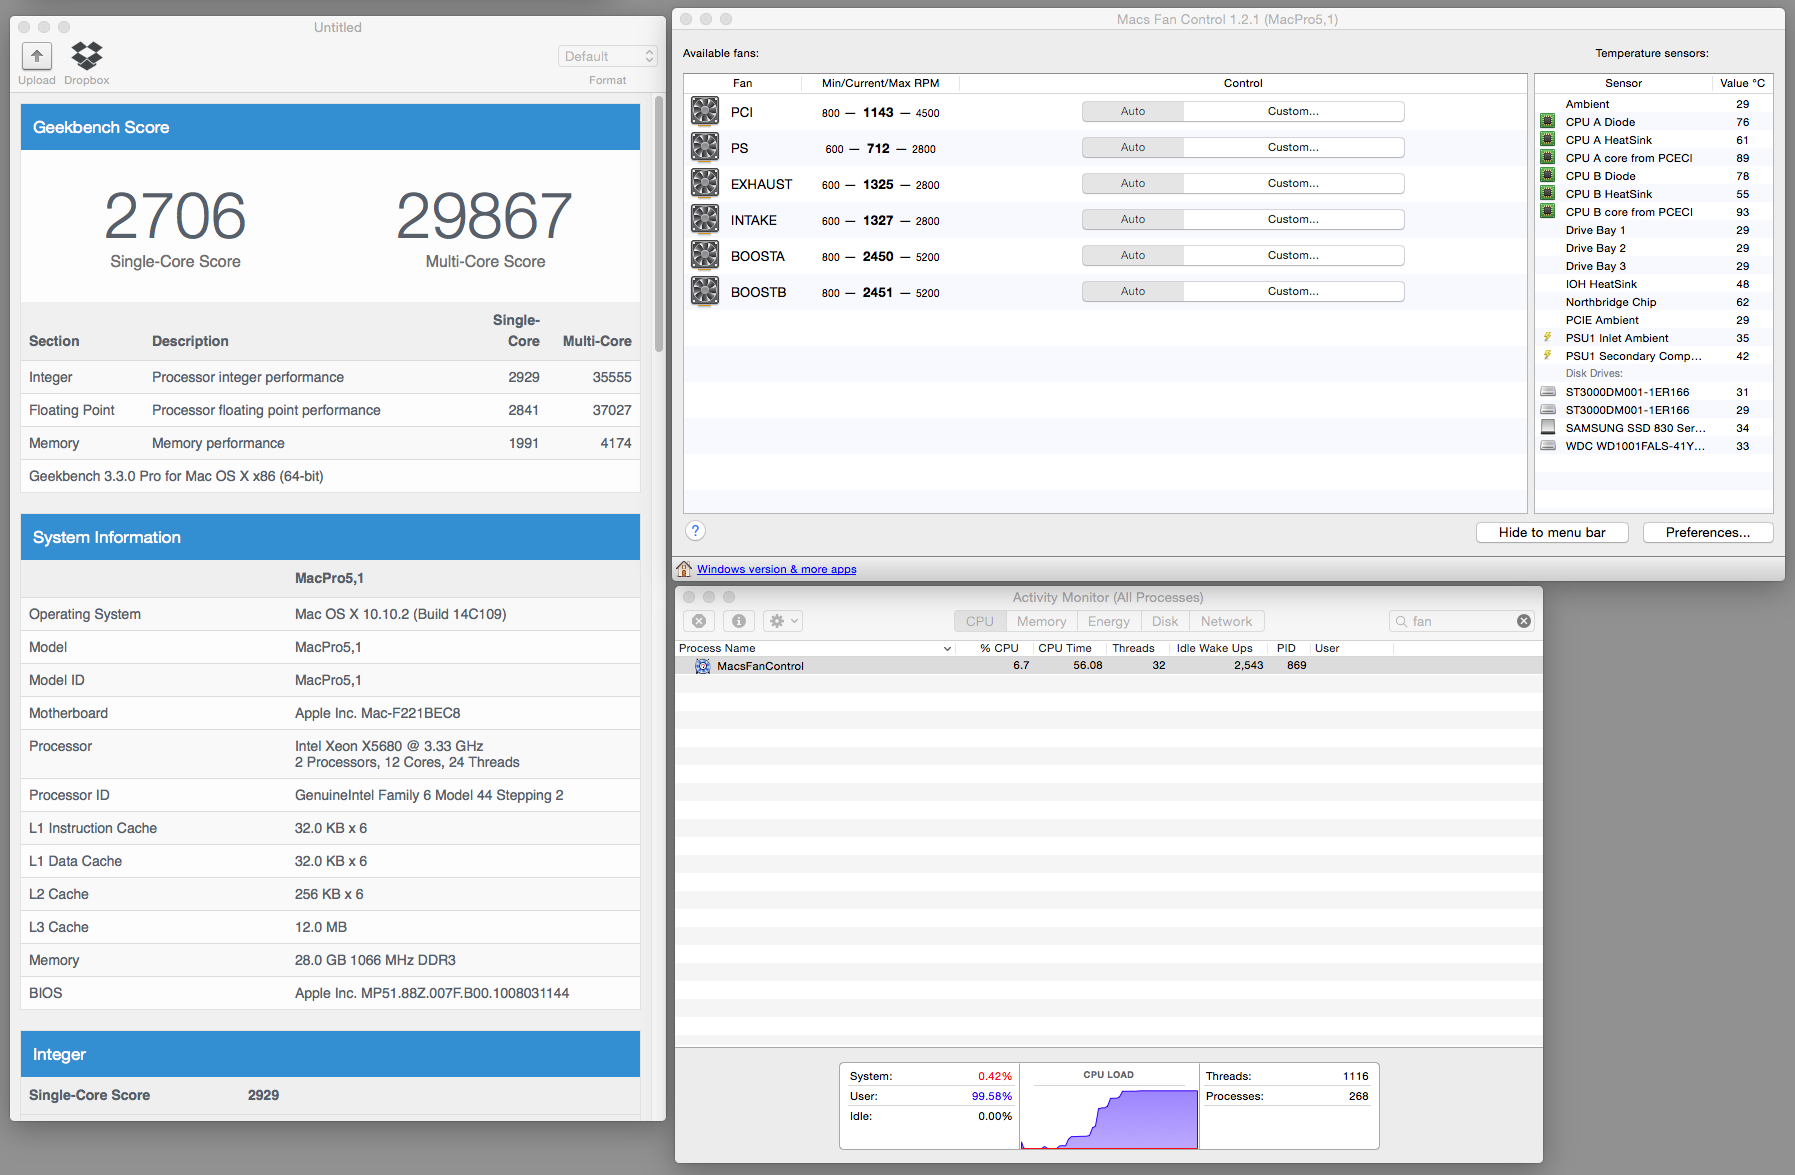Sort by PID column header
The height and width of the screenshot is (1175, 1795).
(x=1286, y=648)
